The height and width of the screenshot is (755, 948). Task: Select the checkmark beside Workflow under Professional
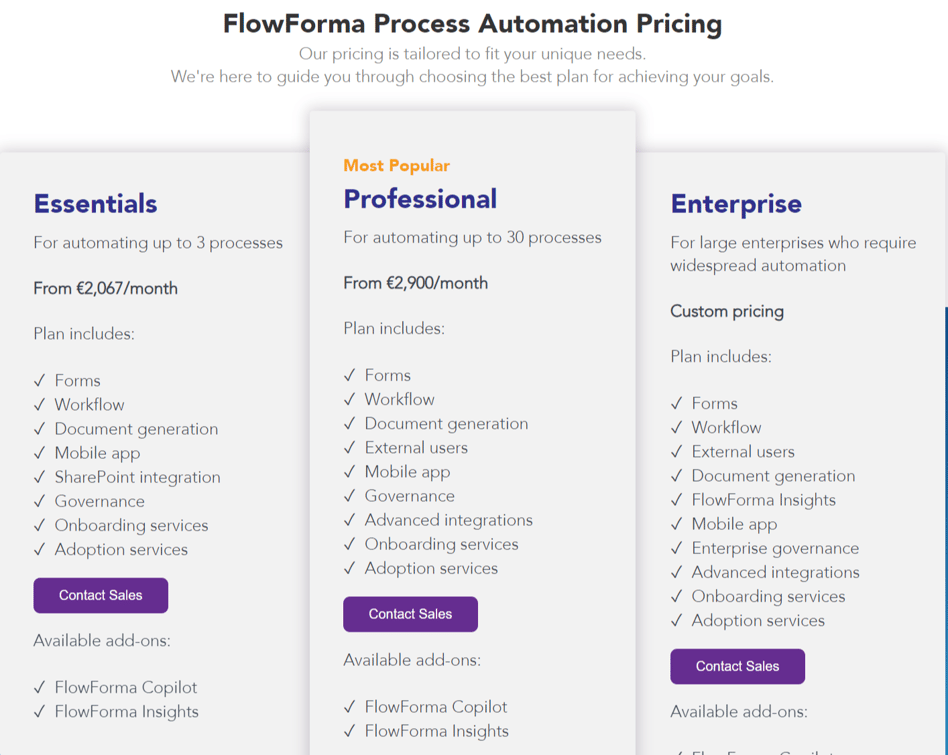coord(349,399)
